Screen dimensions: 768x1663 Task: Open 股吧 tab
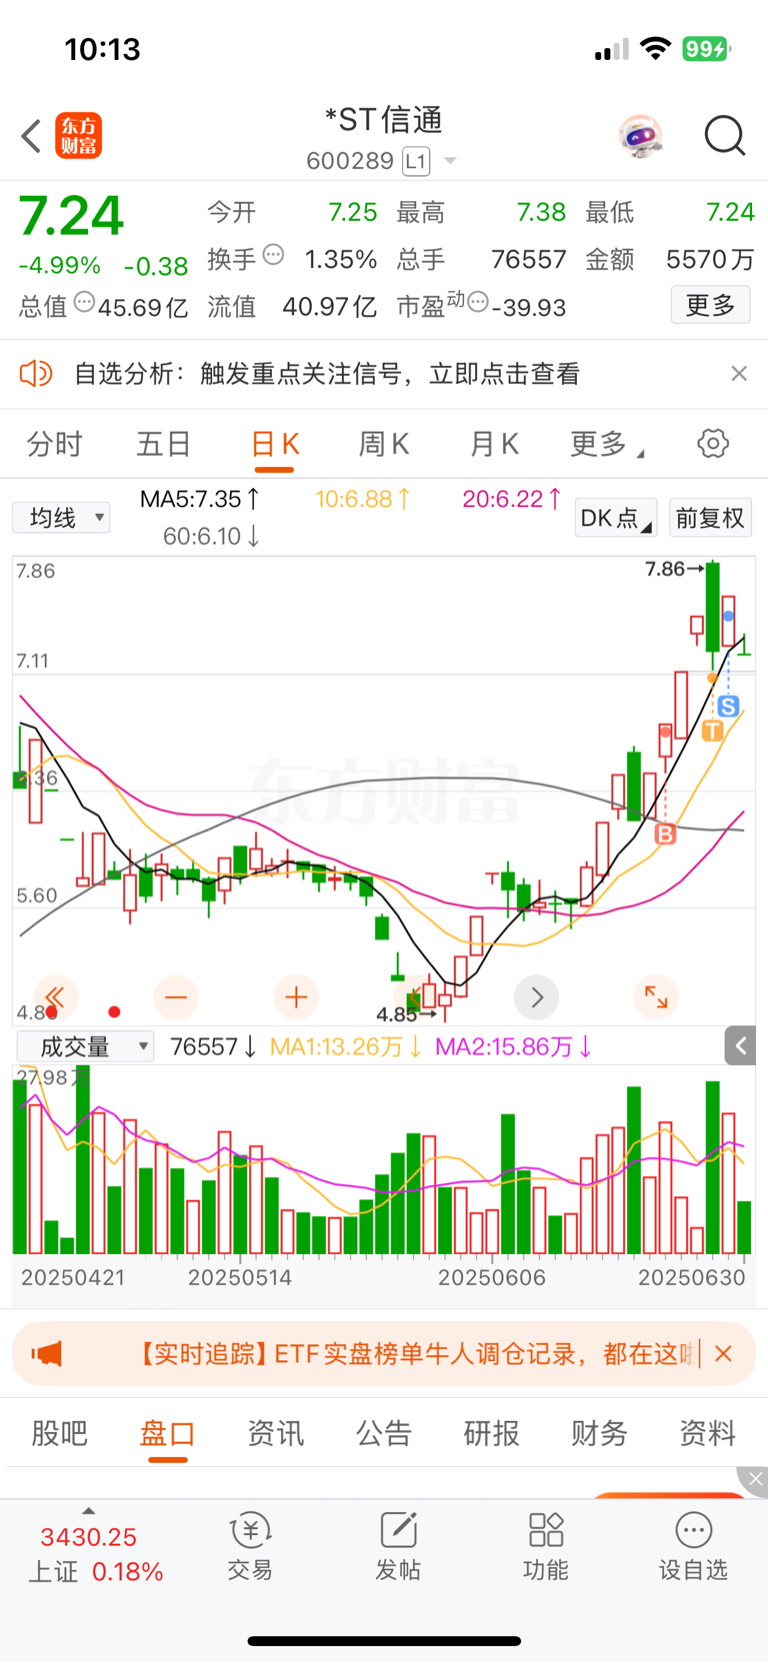[x=59, y=1433]
